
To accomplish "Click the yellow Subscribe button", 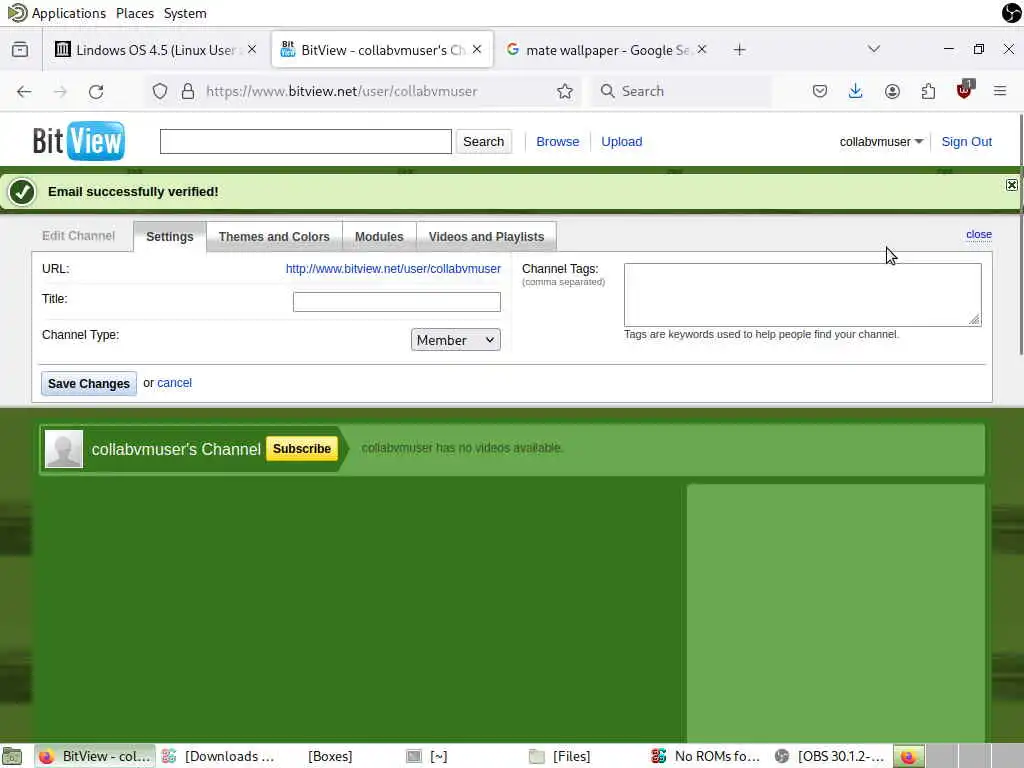I will pyautogui.click(x=302, y=449).
